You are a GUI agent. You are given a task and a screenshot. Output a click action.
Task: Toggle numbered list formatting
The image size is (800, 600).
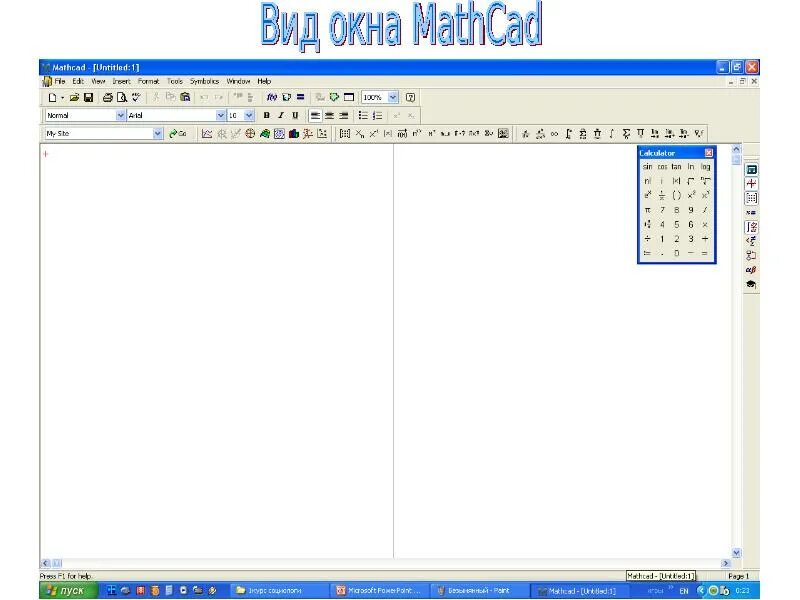[378, 115]
